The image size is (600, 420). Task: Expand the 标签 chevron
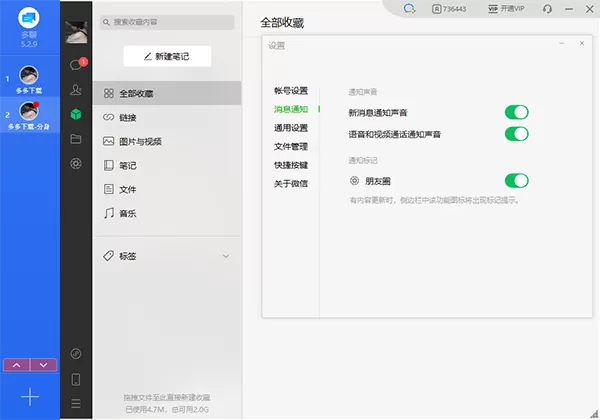[226, 256]
